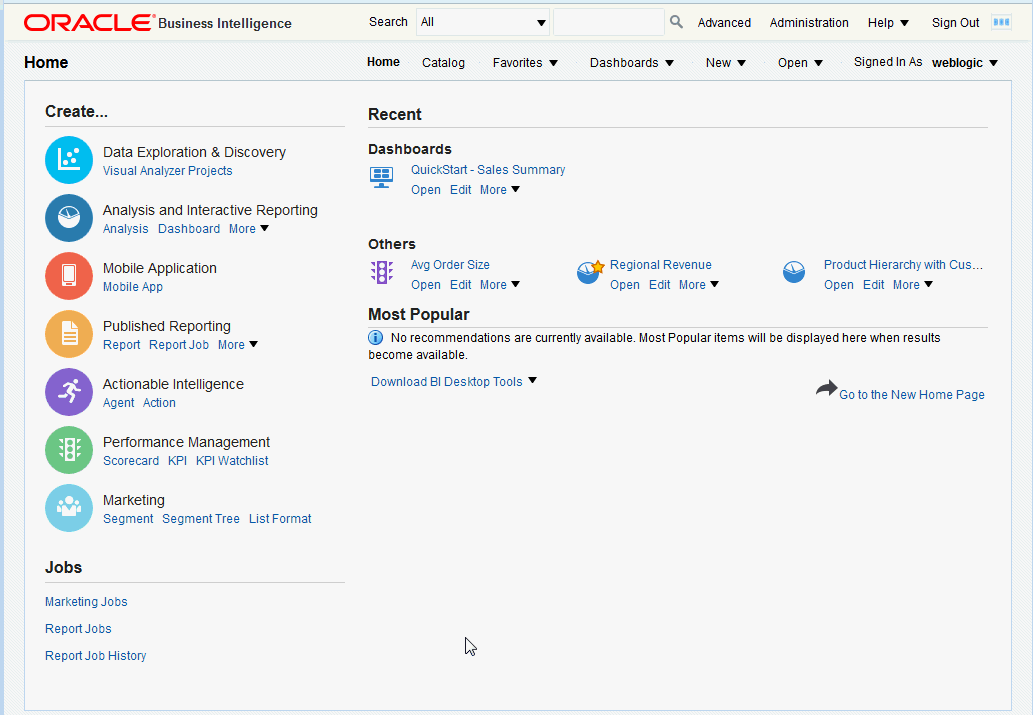Click the information icon under Most Popular

tap(376, 338)
